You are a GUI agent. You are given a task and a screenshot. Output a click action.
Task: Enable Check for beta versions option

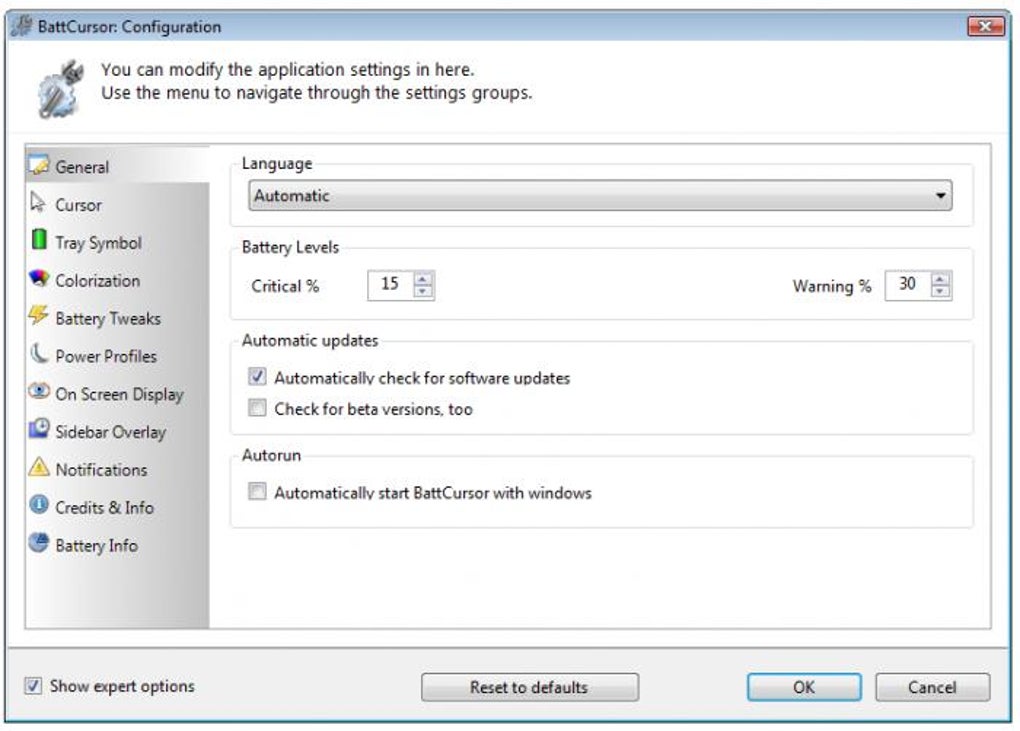point(257,408)
